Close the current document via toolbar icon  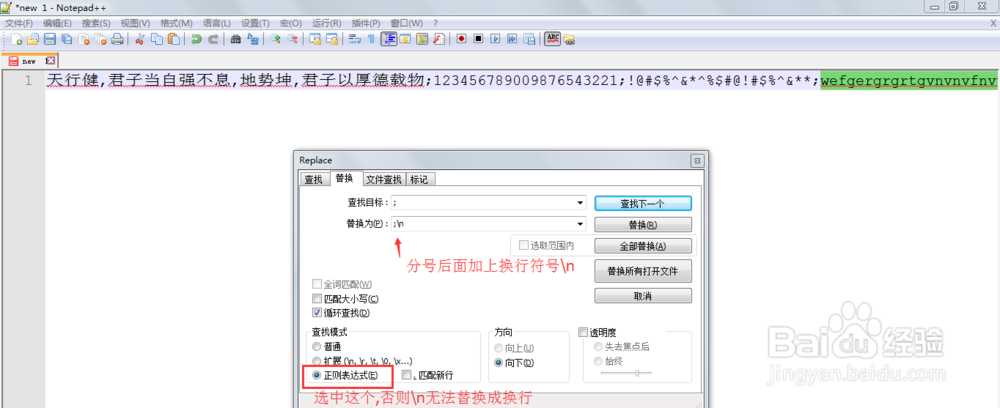[x=84, y=39]
